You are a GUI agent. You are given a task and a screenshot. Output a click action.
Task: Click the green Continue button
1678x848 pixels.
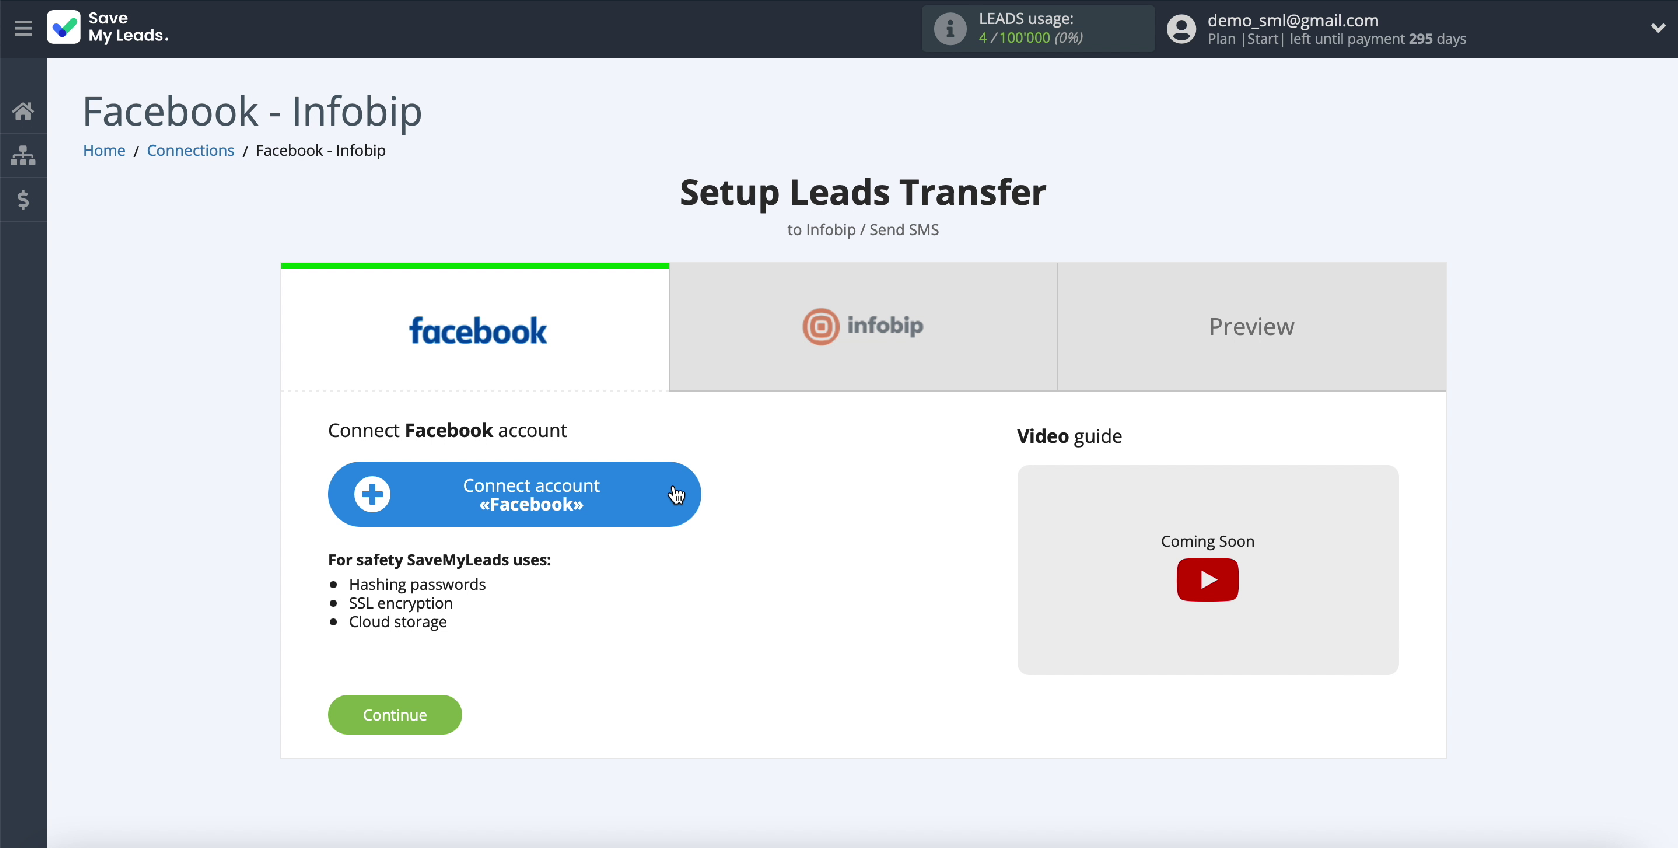pyautogui.click(x=395, y=715)
